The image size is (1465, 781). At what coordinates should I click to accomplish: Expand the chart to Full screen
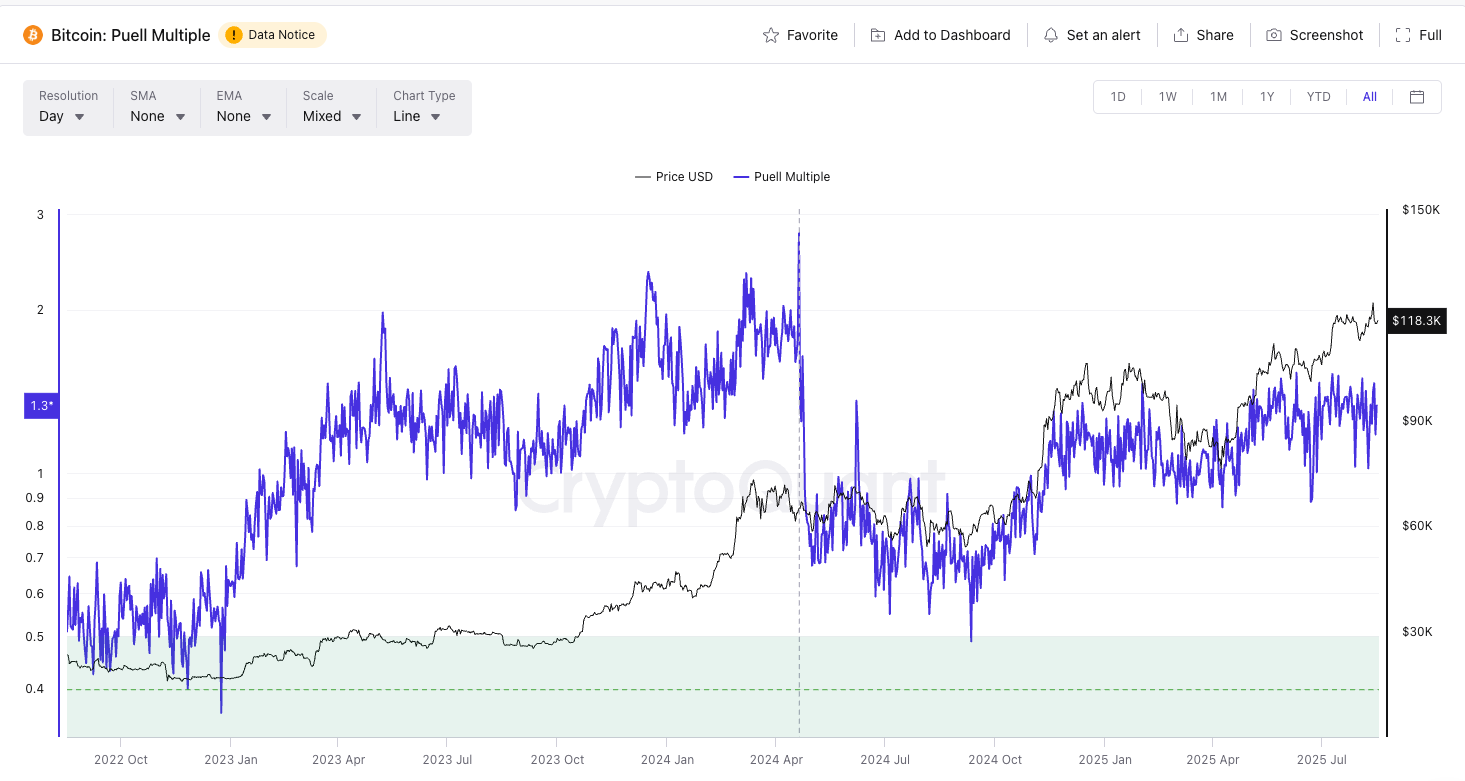pyautogui.click(x=1418, y=35)
